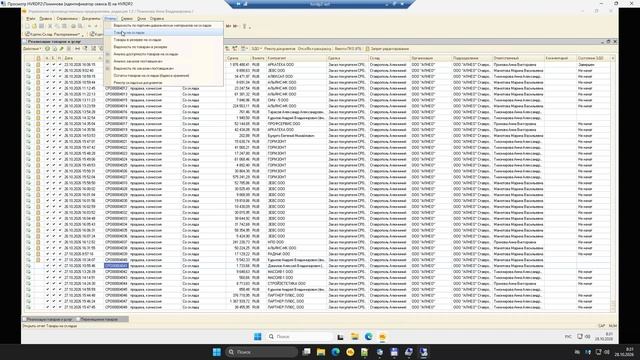Open the ЭДО dropdown in list toolbar

pos(256,49)
